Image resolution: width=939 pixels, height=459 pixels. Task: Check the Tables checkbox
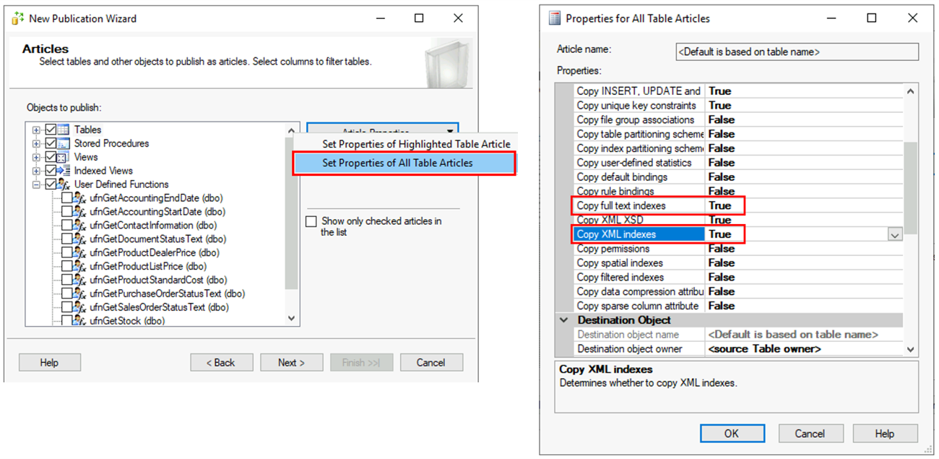pos(50,129)
